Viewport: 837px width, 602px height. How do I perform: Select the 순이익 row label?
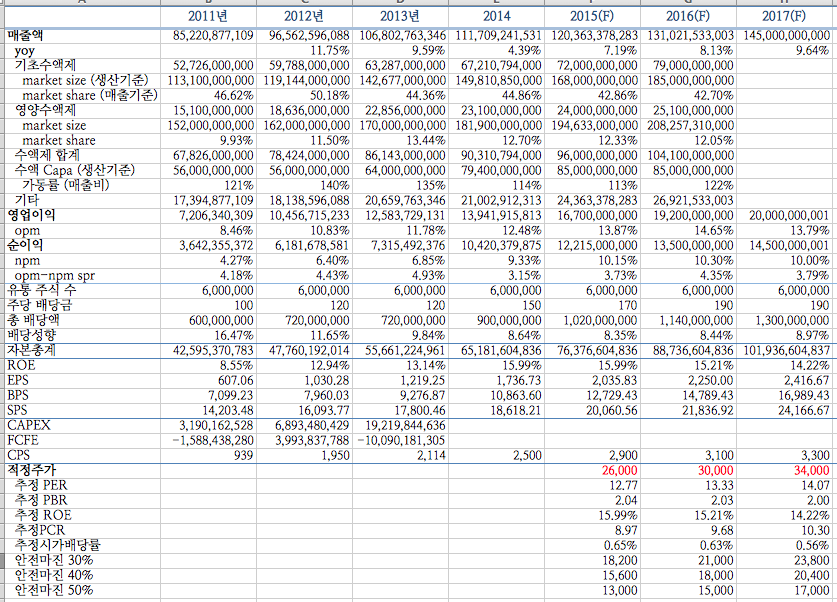(x=25, y=245)
